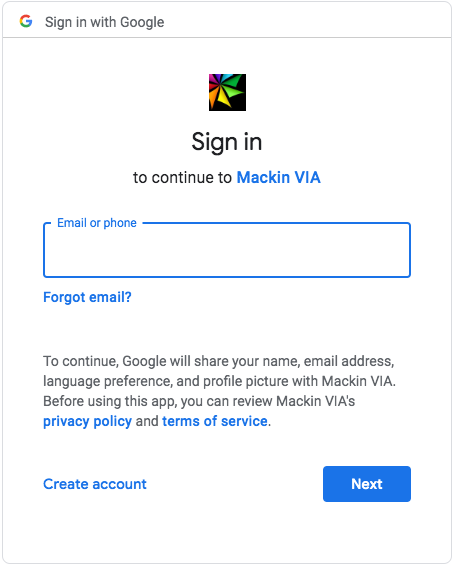The width and height of the screenshot is (461, 565).
Task: Focus the Email or phone field
Action: coord(227,250)
